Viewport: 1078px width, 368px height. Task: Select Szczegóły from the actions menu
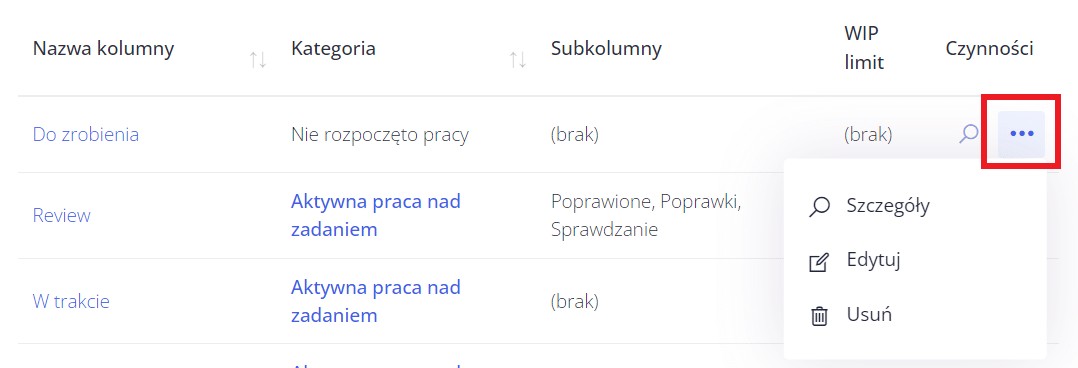point(889,205)
